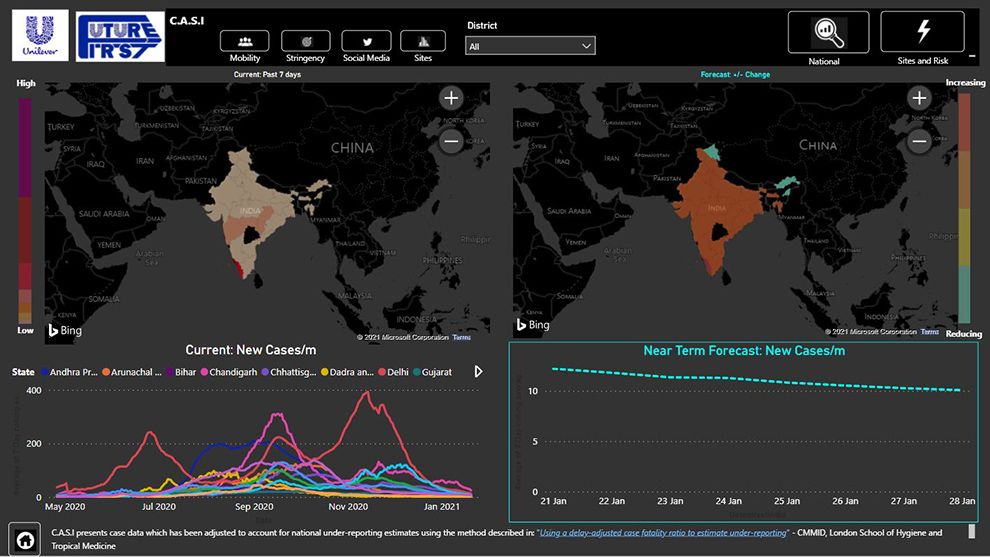Select the Bihar legend entry

(x=181, y=372)
